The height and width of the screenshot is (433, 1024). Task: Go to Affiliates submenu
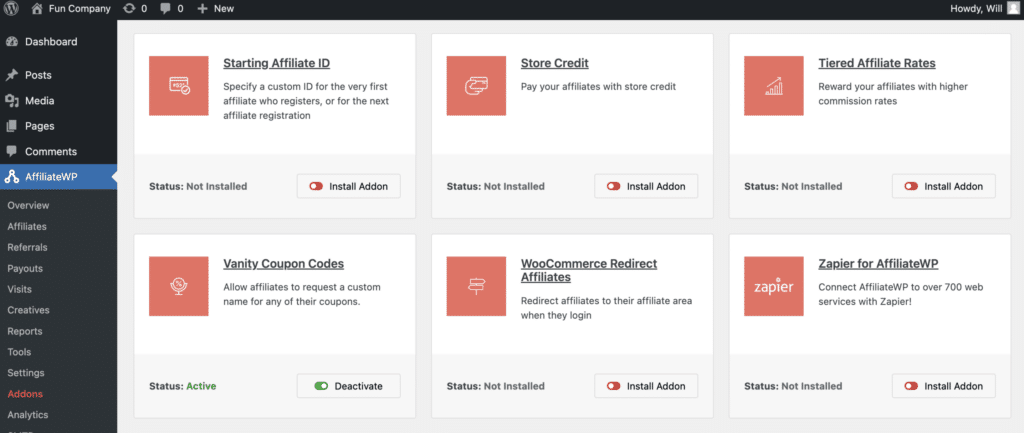27,227
